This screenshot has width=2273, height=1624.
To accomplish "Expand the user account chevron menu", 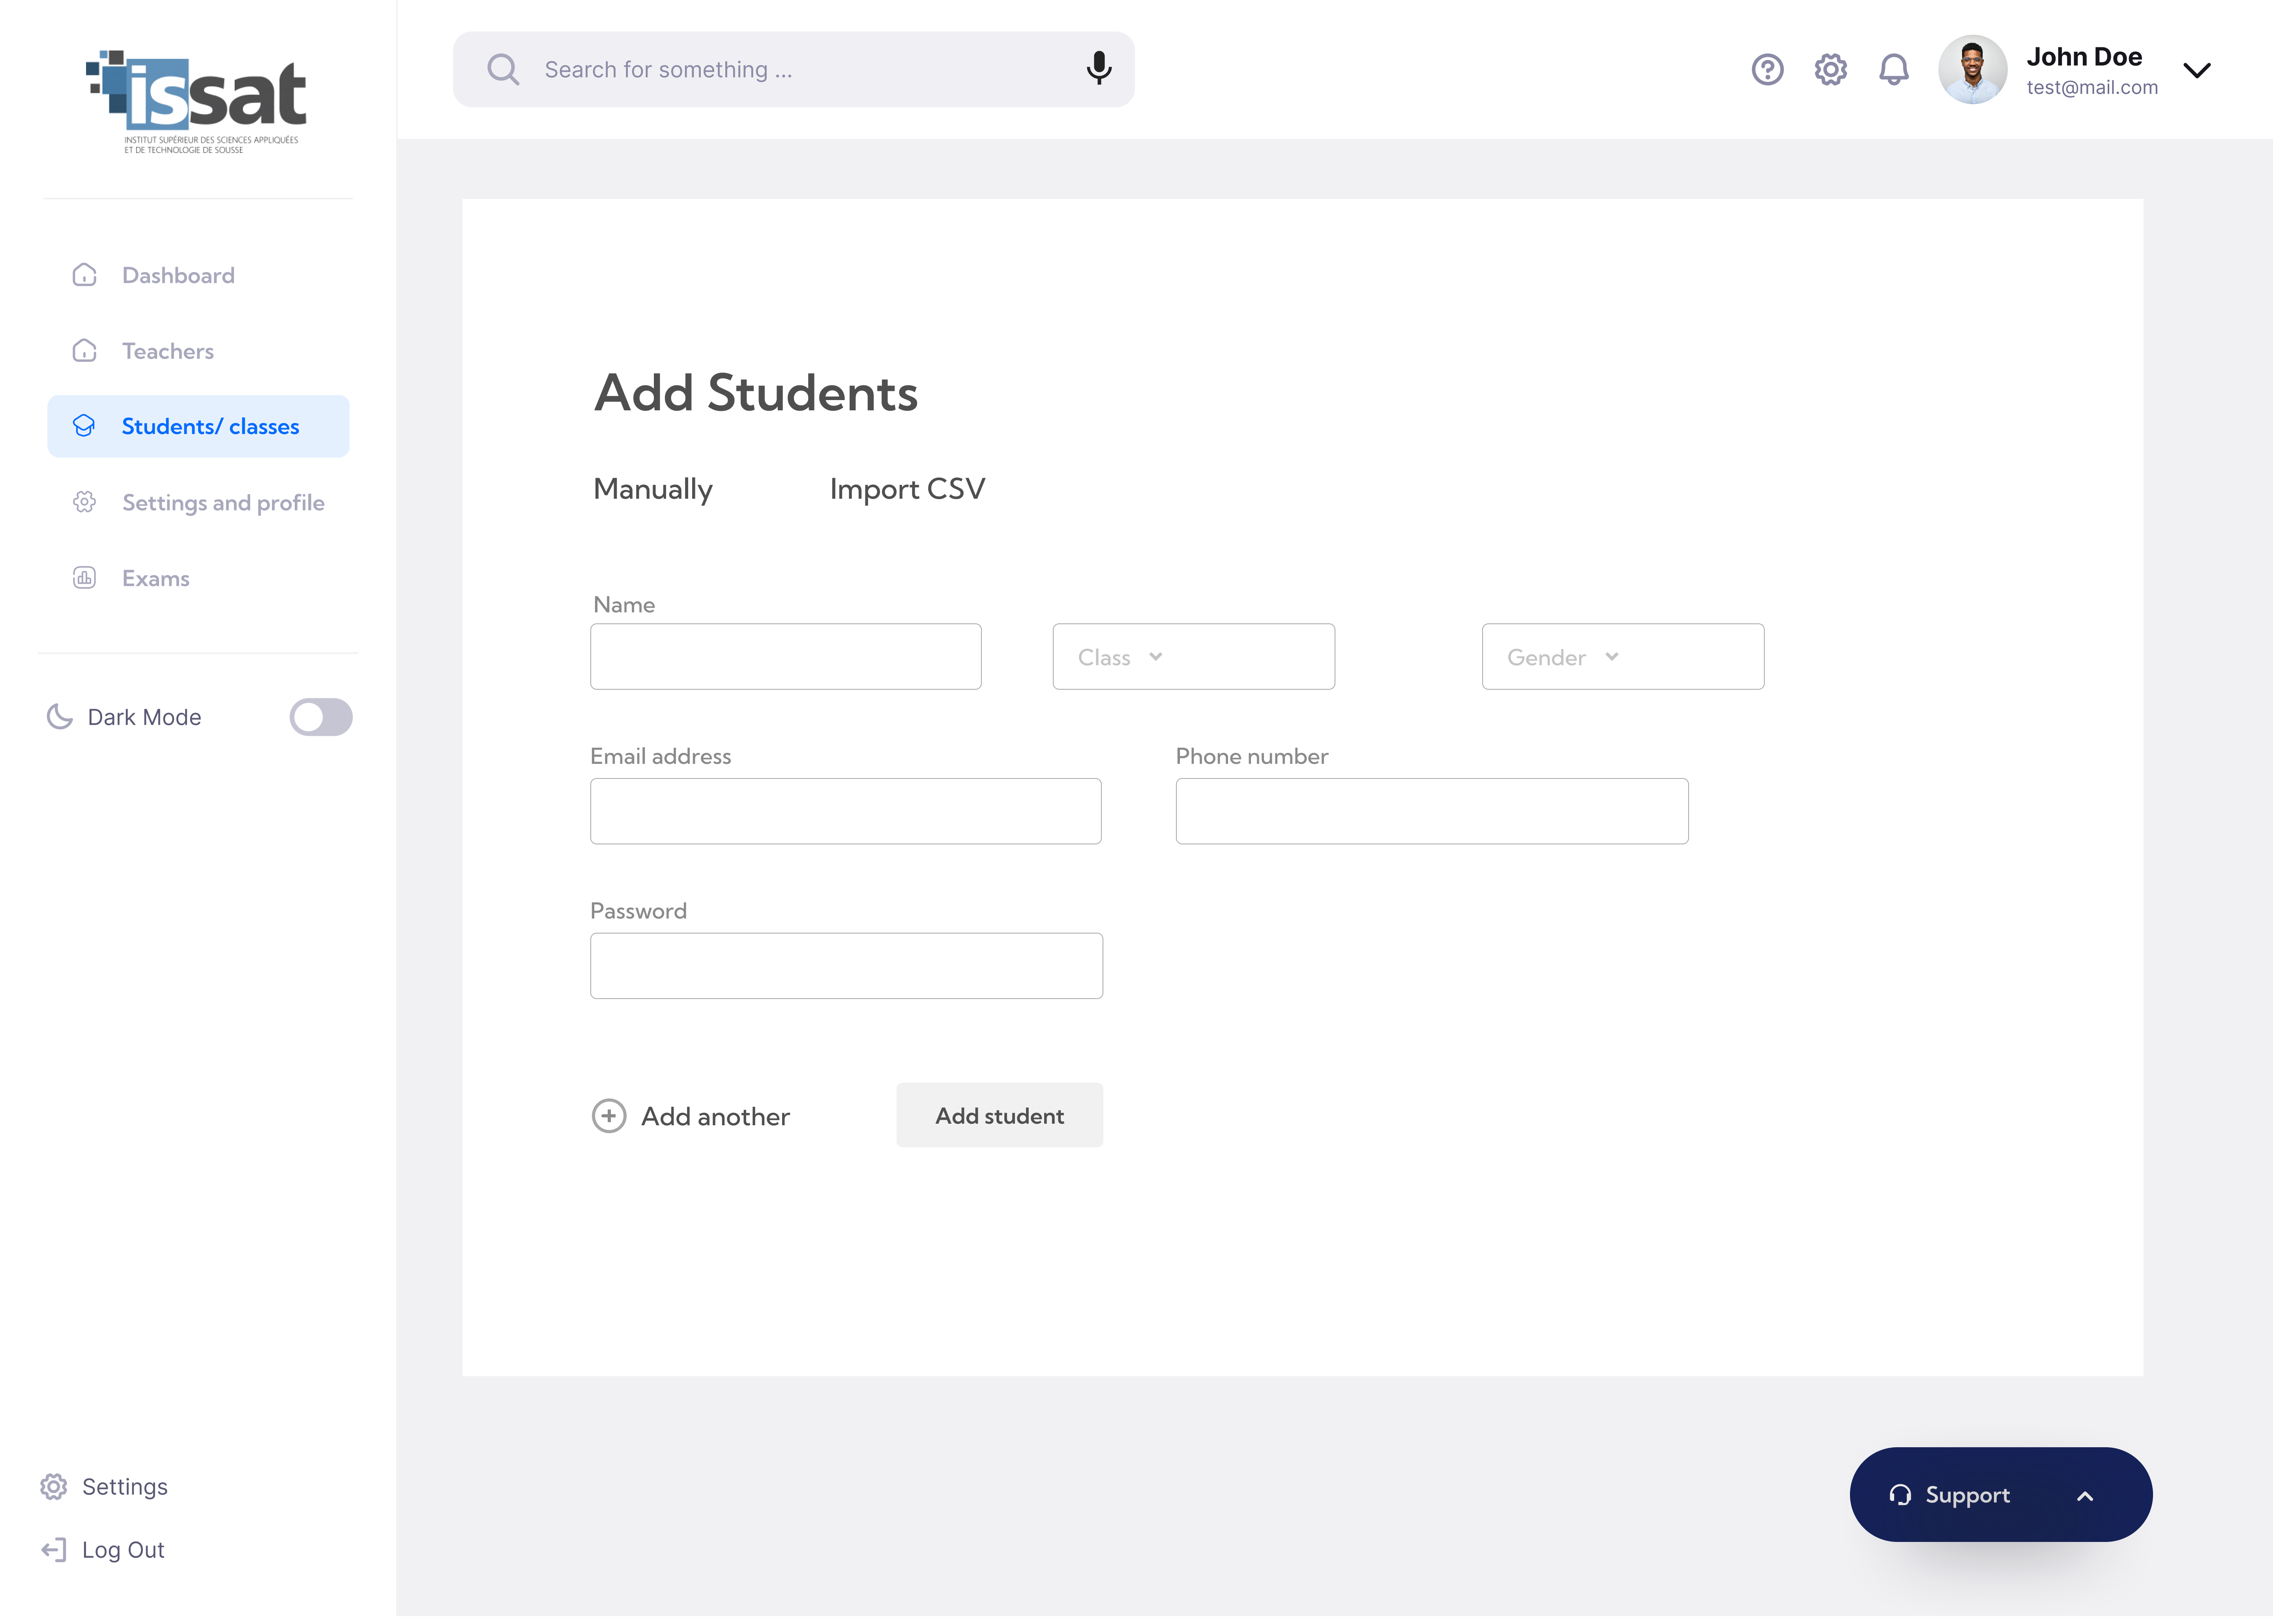I will (2196, 70).
